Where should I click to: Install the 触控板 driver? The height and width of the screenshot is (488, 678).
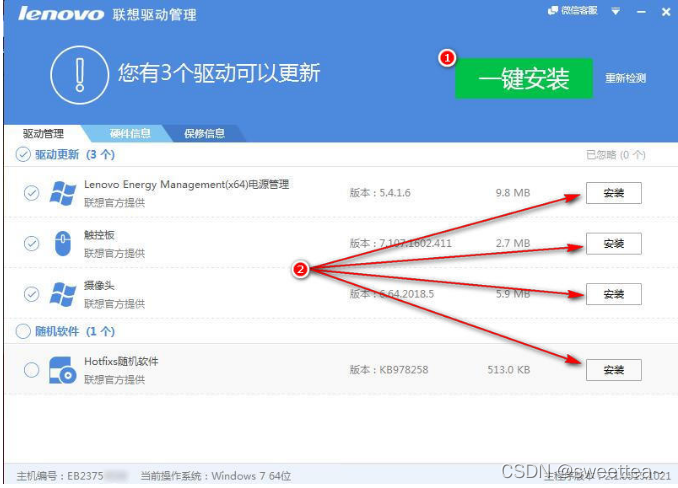pyautogui.click(x=614, y=244)
